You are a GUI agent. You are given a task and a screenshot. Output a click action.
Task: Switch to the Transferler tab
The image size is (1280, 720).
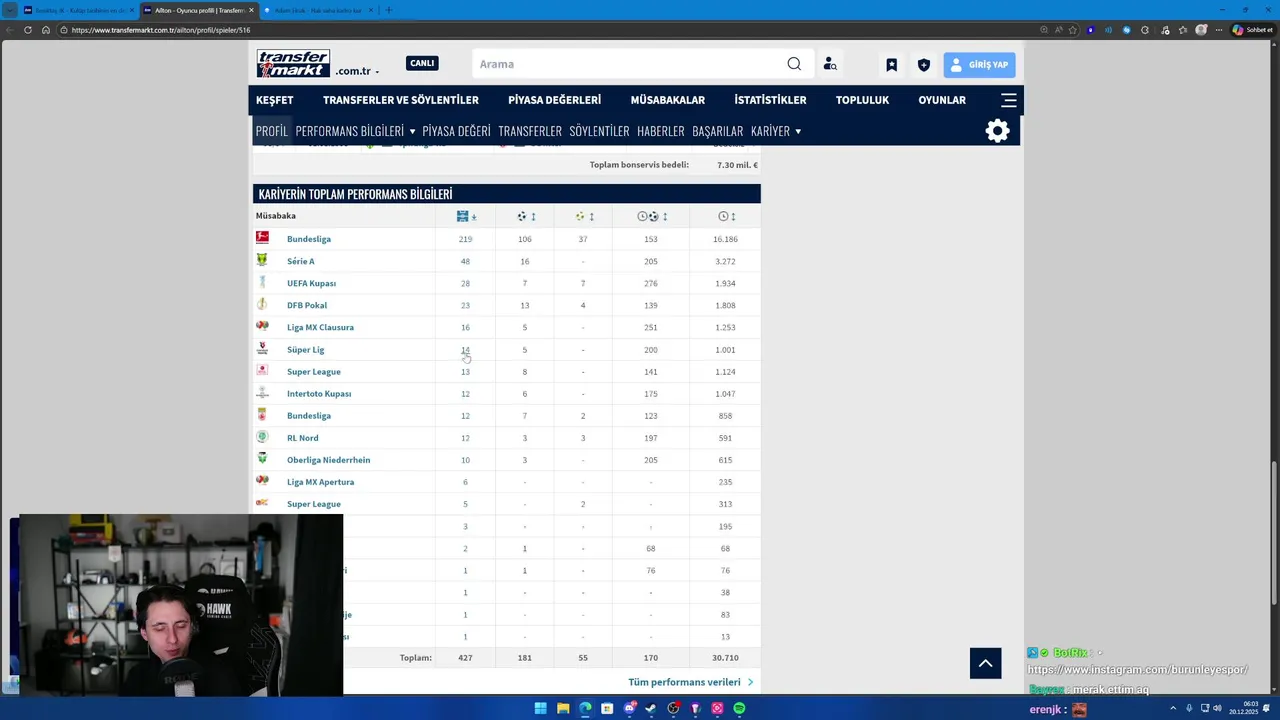530,131
